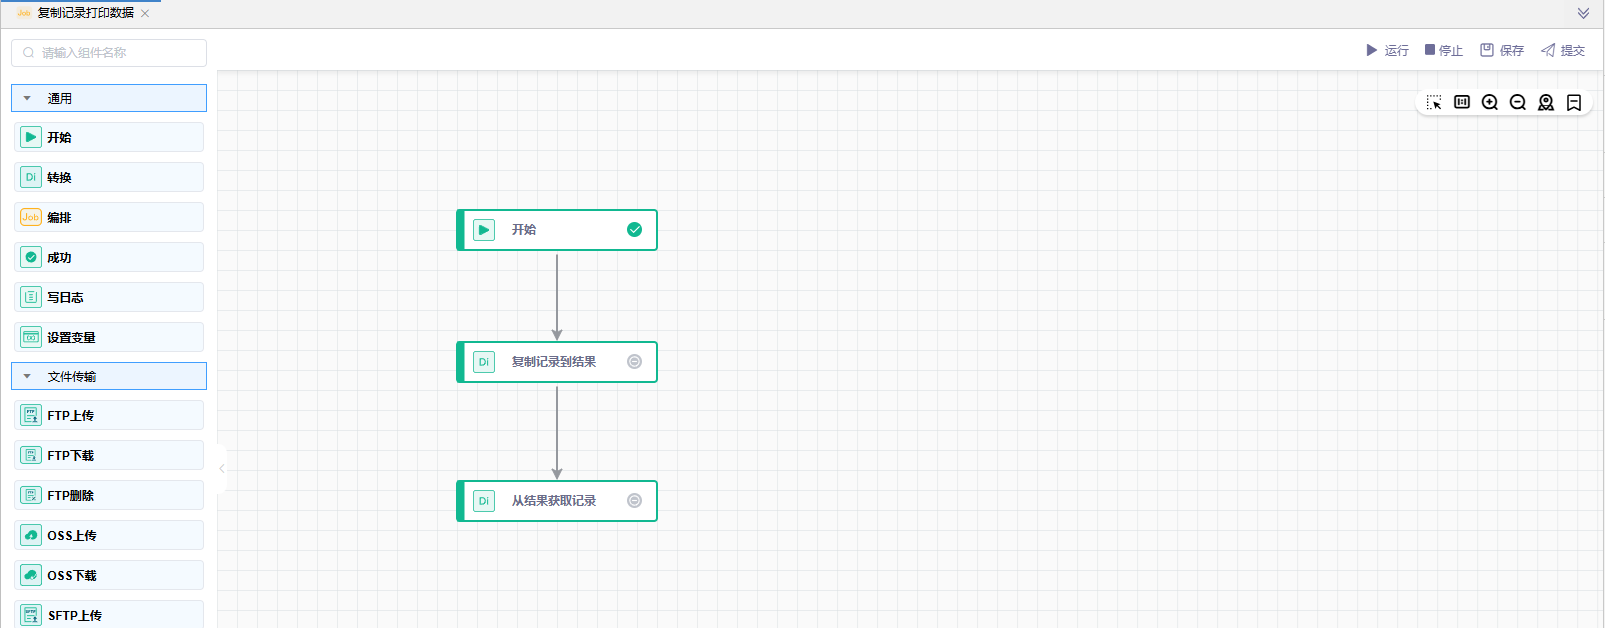Image resolution: width=1605 pixels, height=628 pixels.
Task: Click the locate/center canvas icon
Action: 1546,102
